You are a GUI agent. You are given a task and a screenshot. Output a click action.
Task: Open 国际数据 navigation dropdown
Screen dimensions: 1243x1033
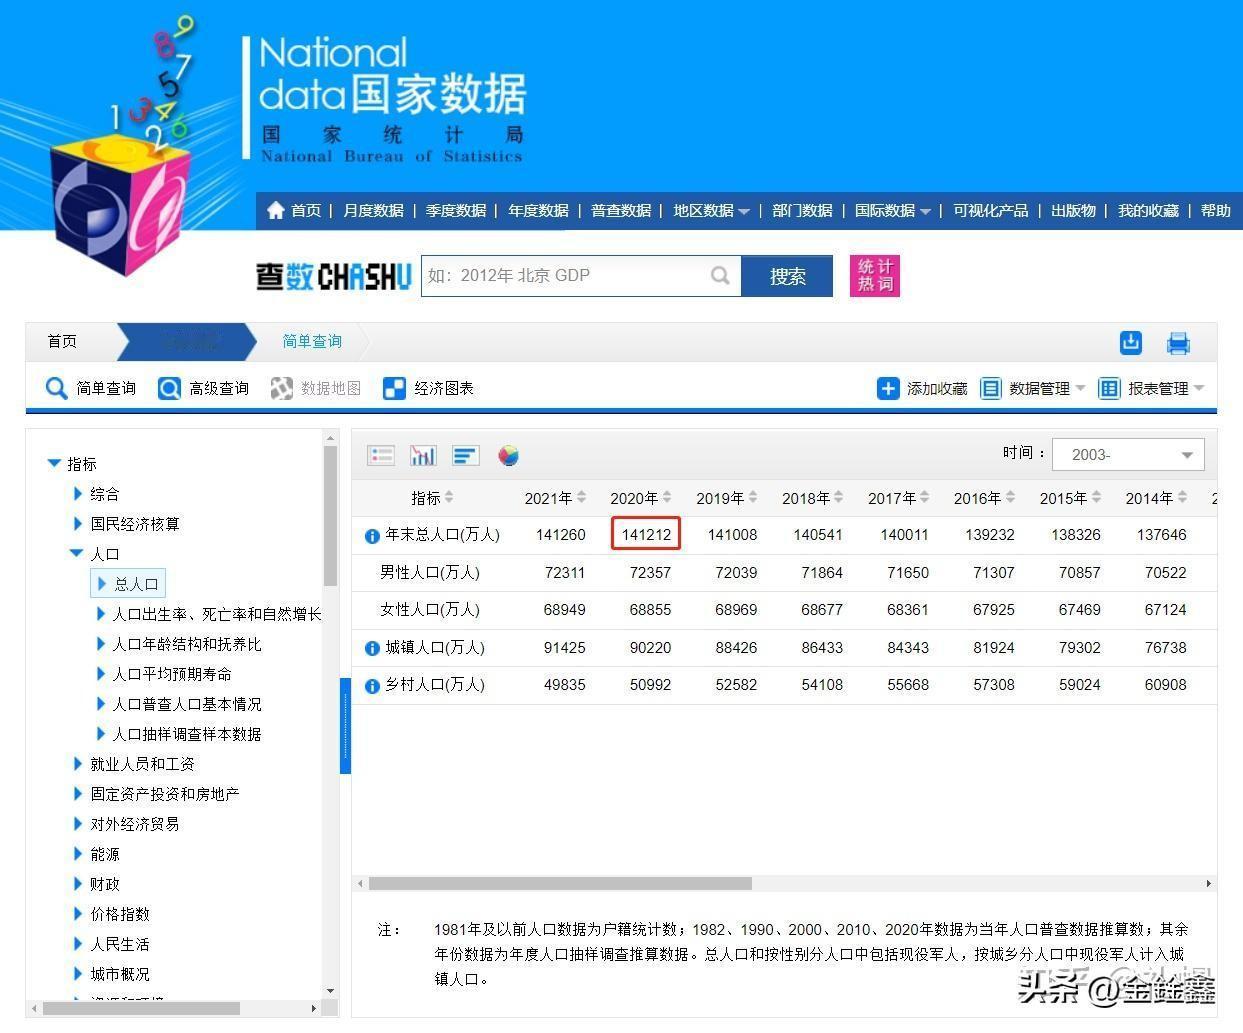point(893,210)
